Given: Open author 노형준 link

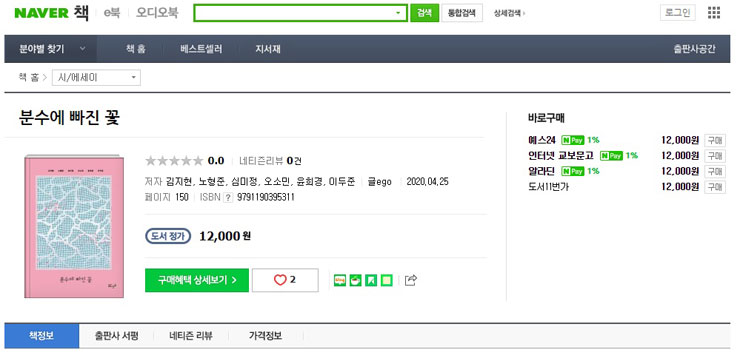Looking at the screenshot, I should pyautogui.click(x=212, y=182).
